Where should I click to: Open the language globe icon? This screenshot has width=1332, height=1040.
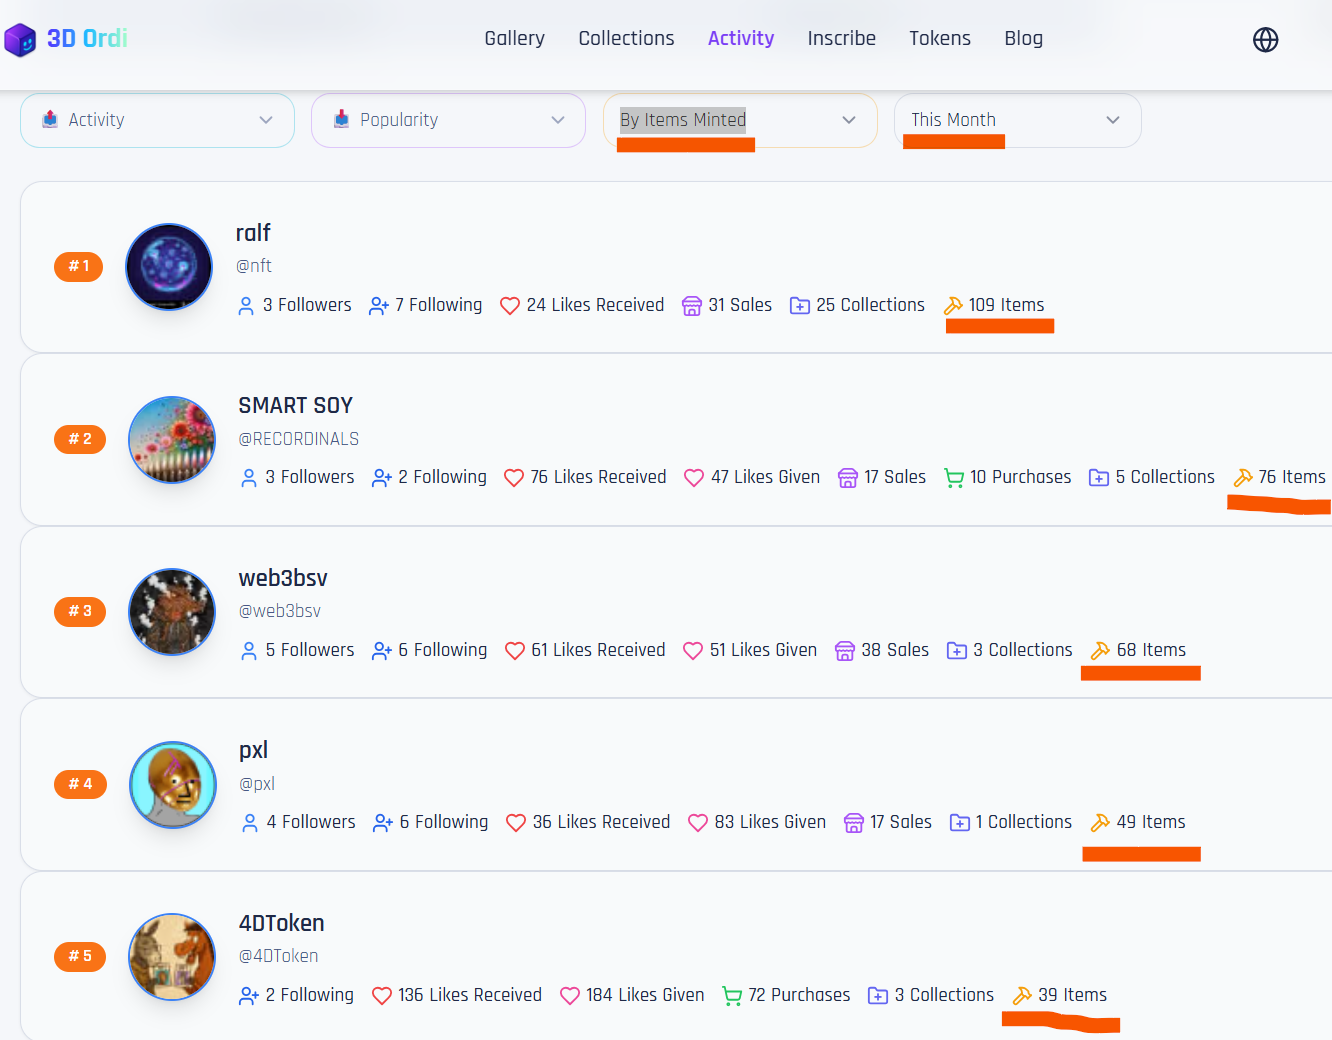point(1265,39)
